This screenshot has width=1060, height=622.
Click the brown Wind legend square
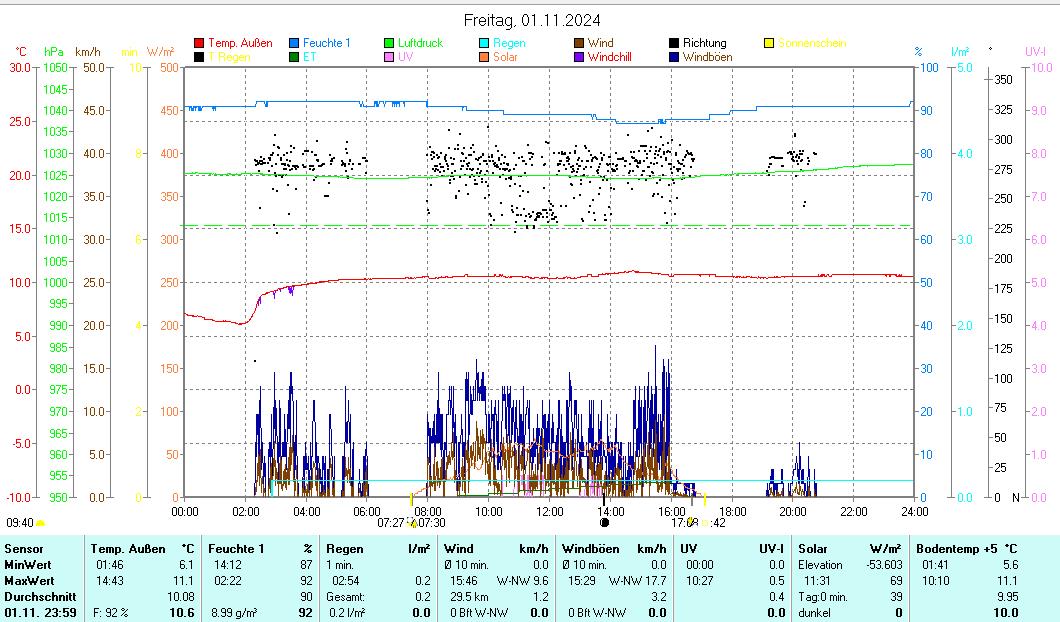[x=580, y=43]
